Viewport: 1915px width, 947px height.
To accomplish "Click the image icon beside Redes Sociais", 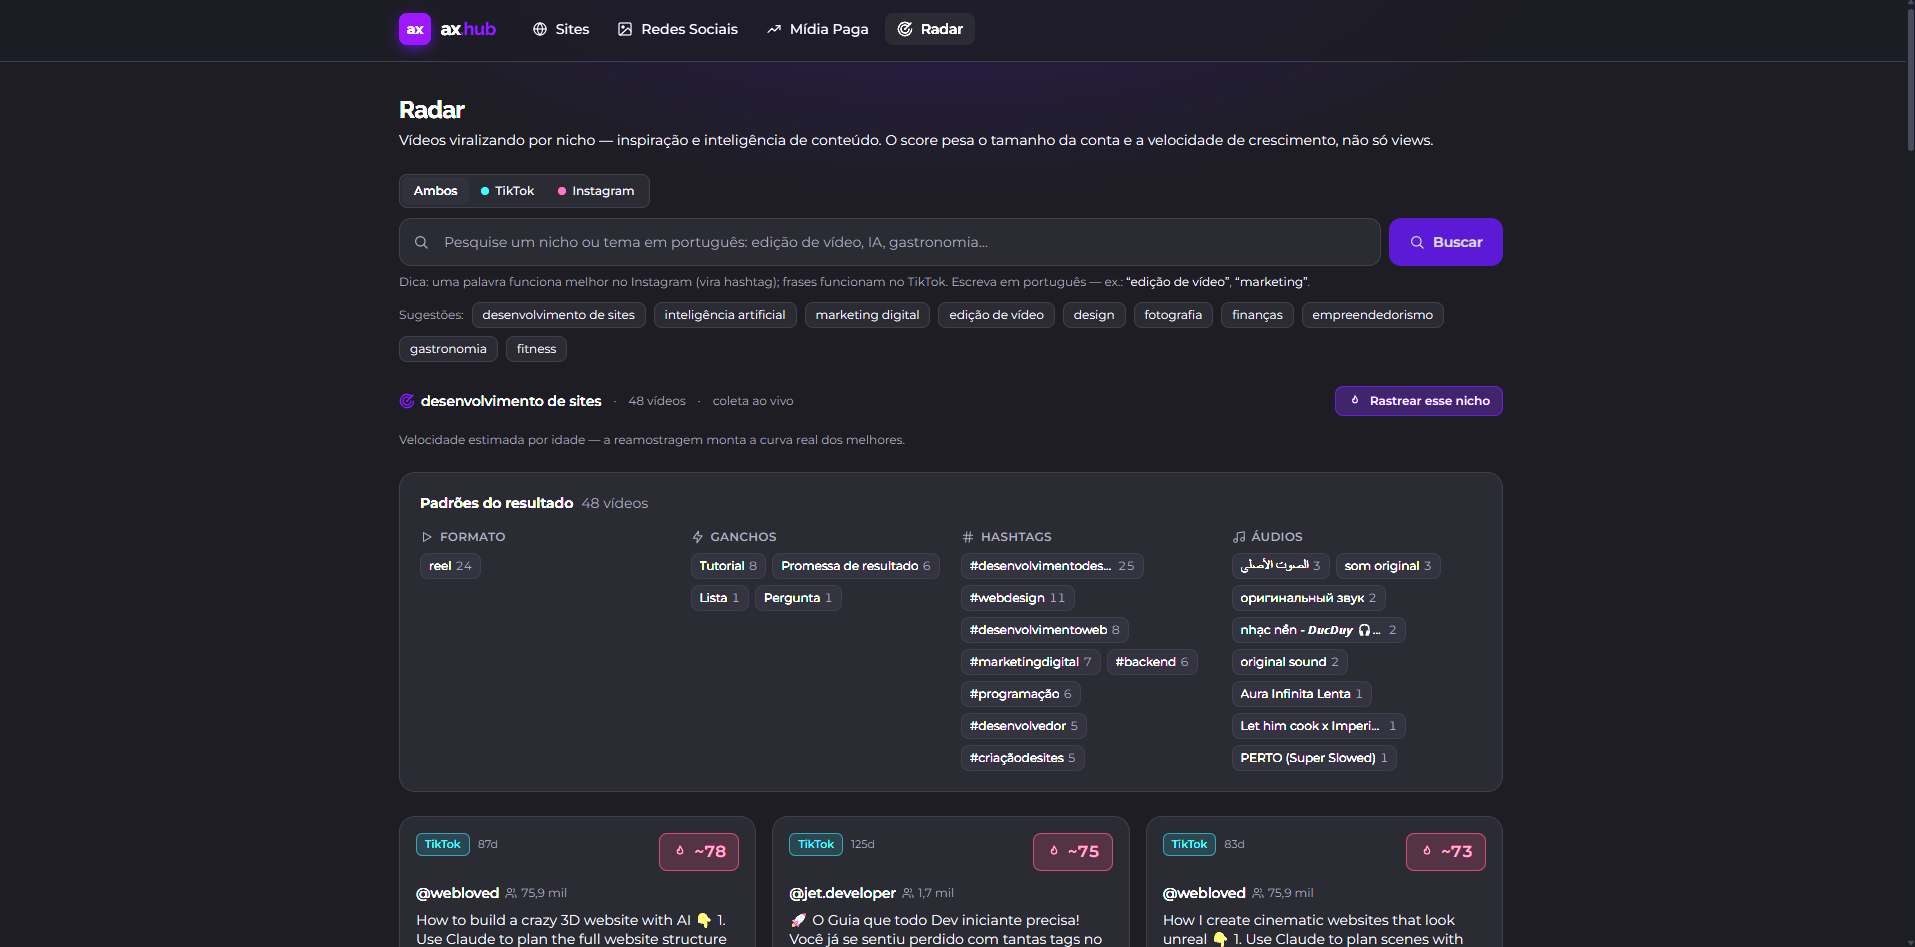I will tap(625, 29).
